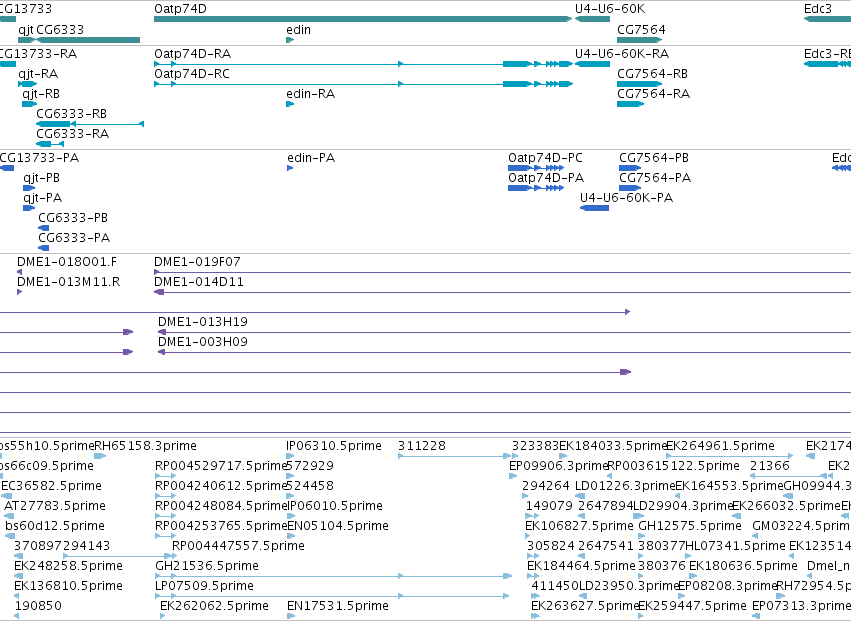Select the DME1-013H19 clone label
This screenshot has width=851, height=621.
203,322
